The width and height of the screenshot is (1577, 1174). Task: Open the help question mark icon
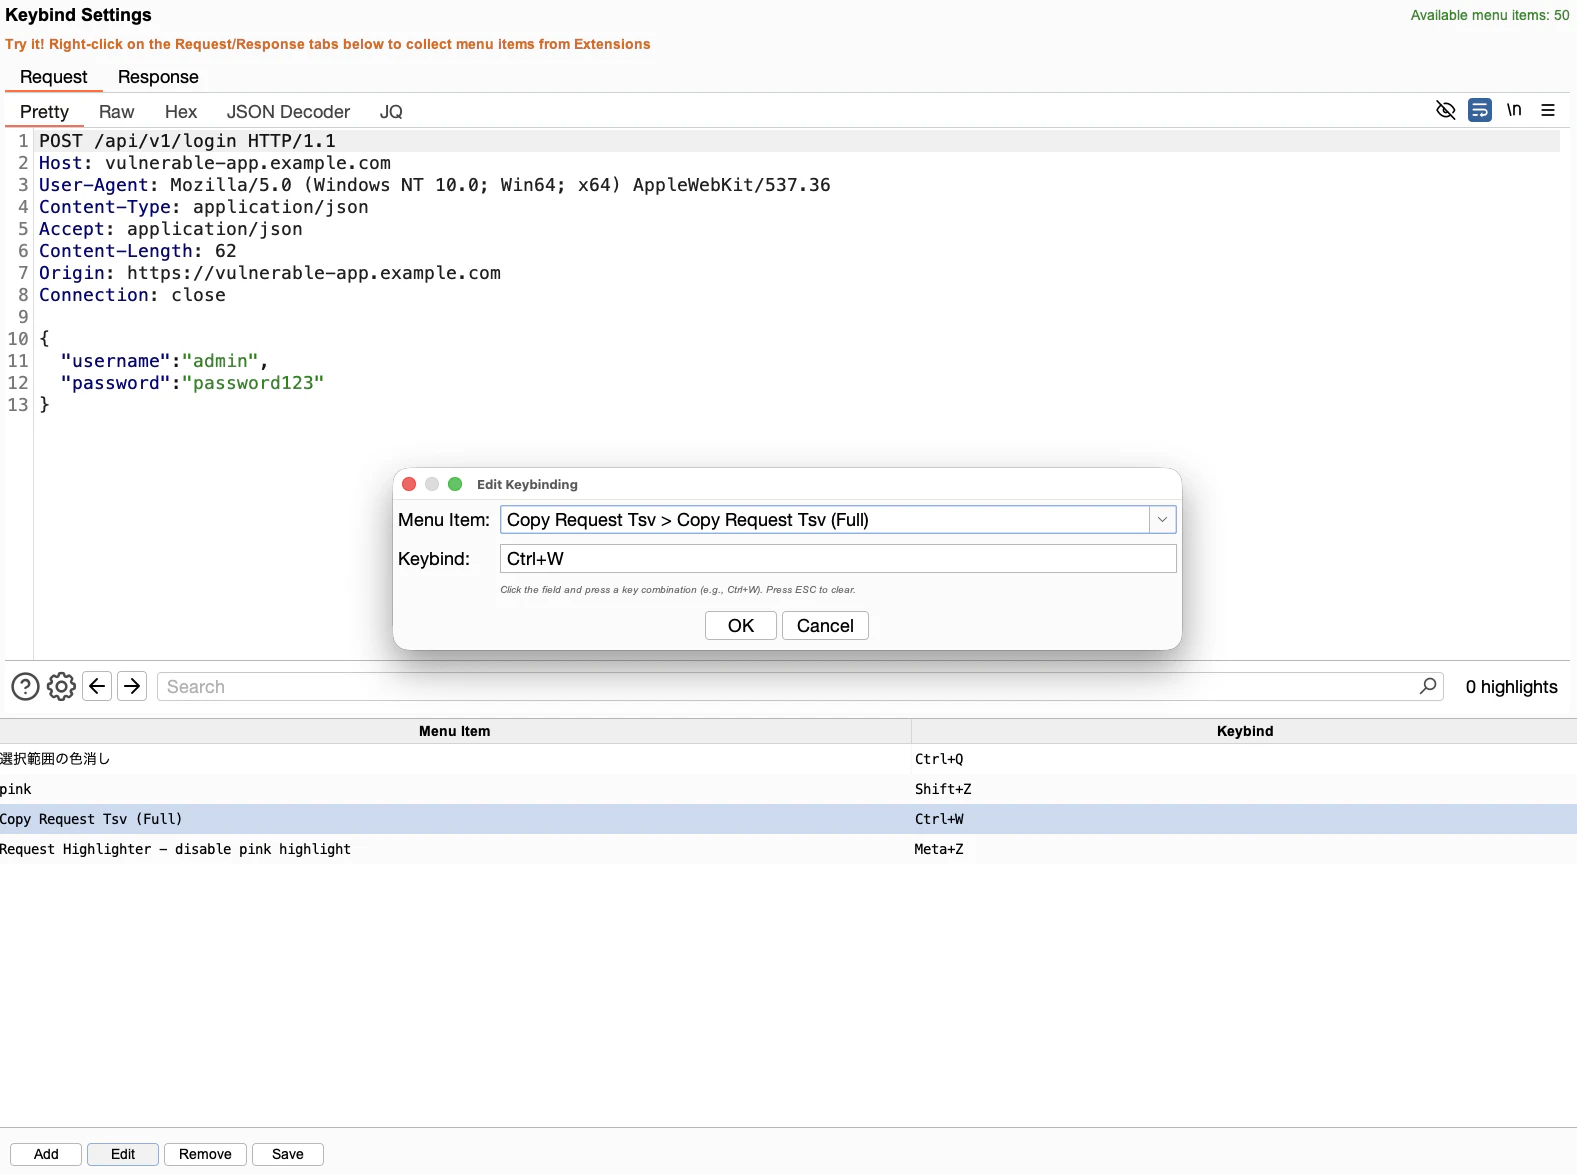coord(25,686)
